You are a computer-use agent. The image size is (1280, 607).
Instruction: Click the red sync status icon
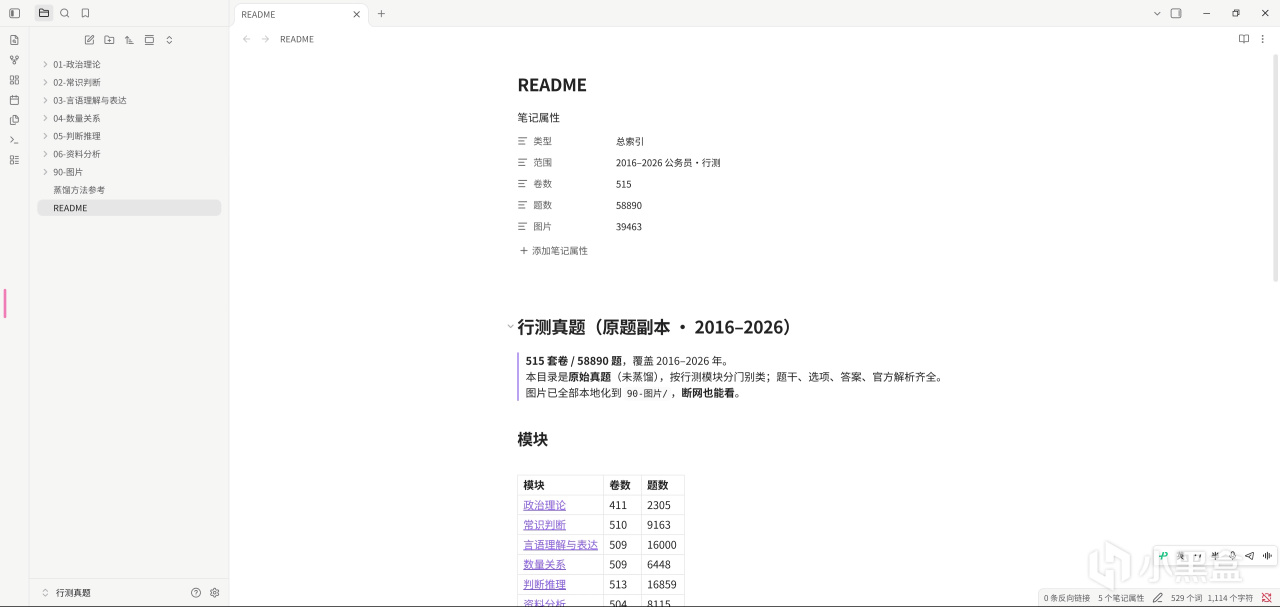click(x=1267, y=598)
